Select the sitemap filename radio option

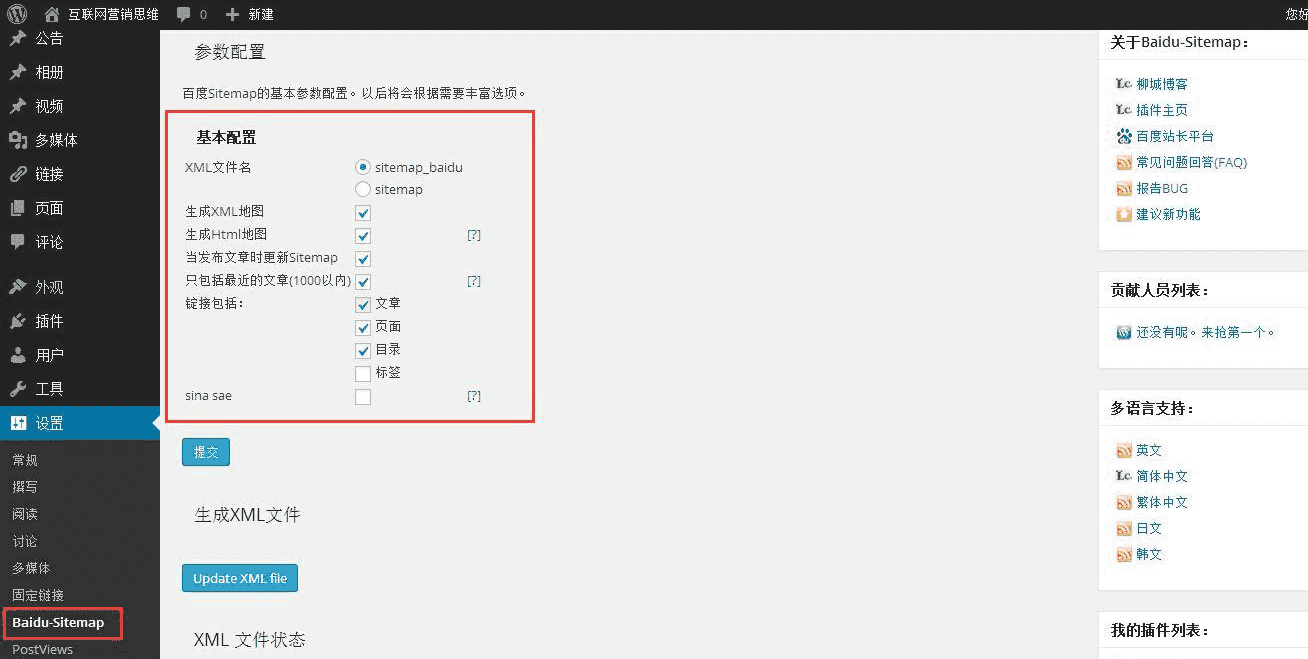(x=362, y=189)
